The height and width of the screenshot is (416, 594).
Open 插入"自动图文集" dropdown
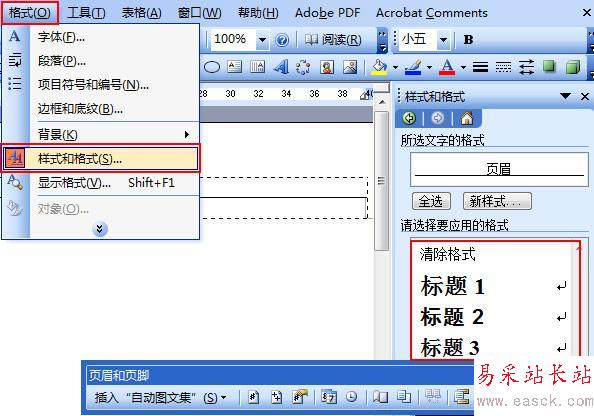point(161,397)
